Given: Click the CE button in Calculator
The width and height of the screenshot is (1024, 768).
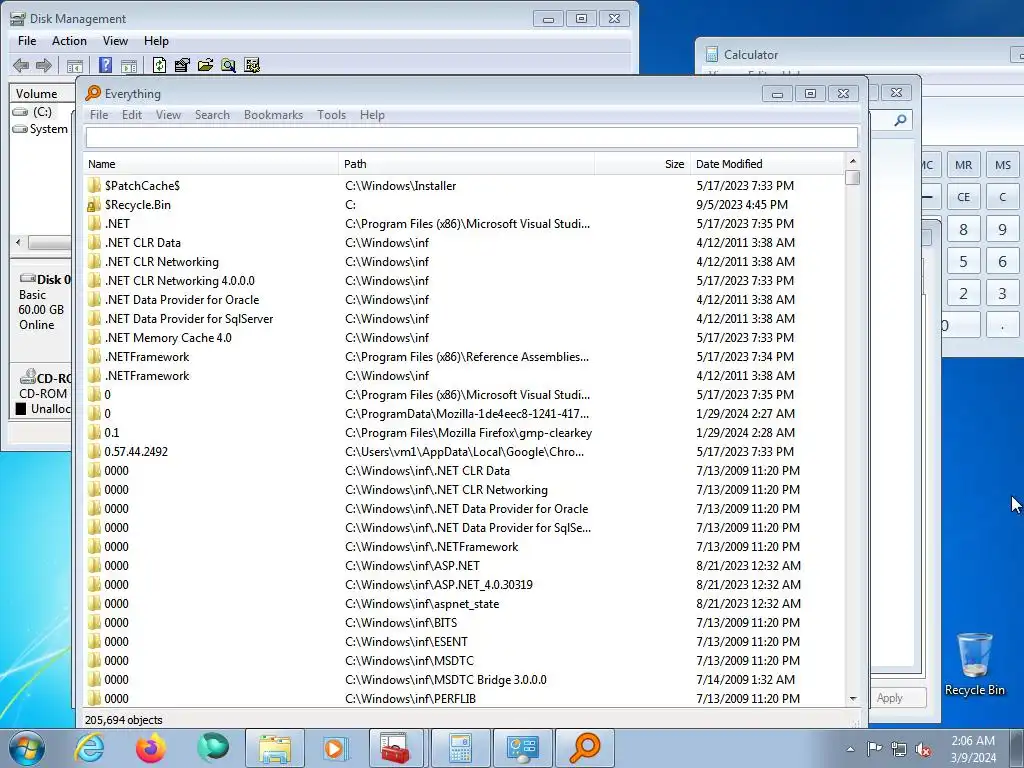Looking at the screenshot, I should tap(963, 197).
